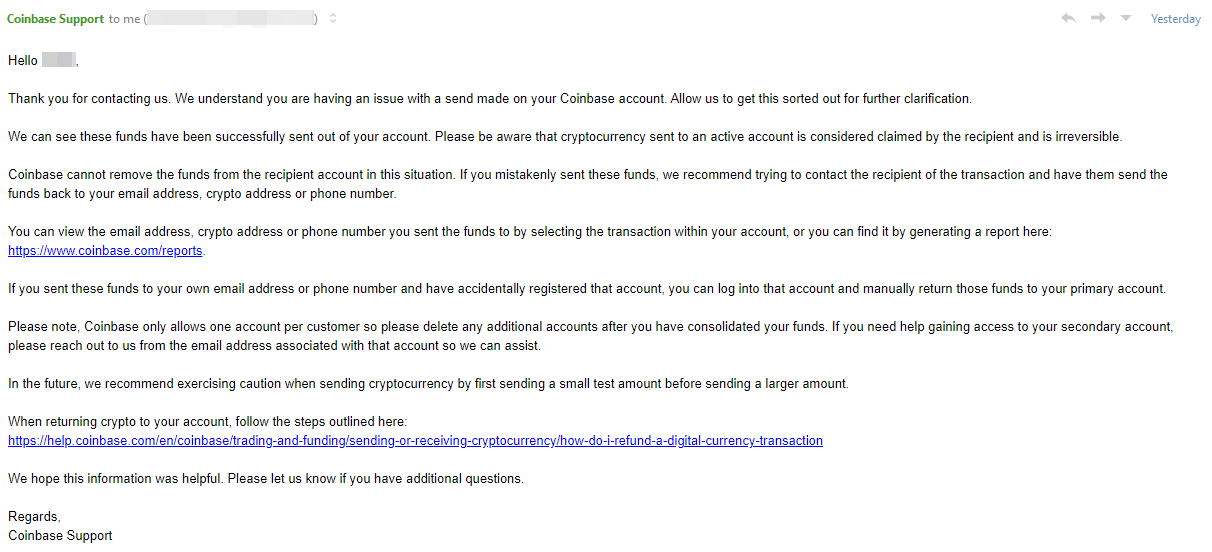Image resolution: width=1212 pixels, height=552 pixels.
Task: Click the "Please note, Coinbase only allows" sentence
Action: pos(590,336)
